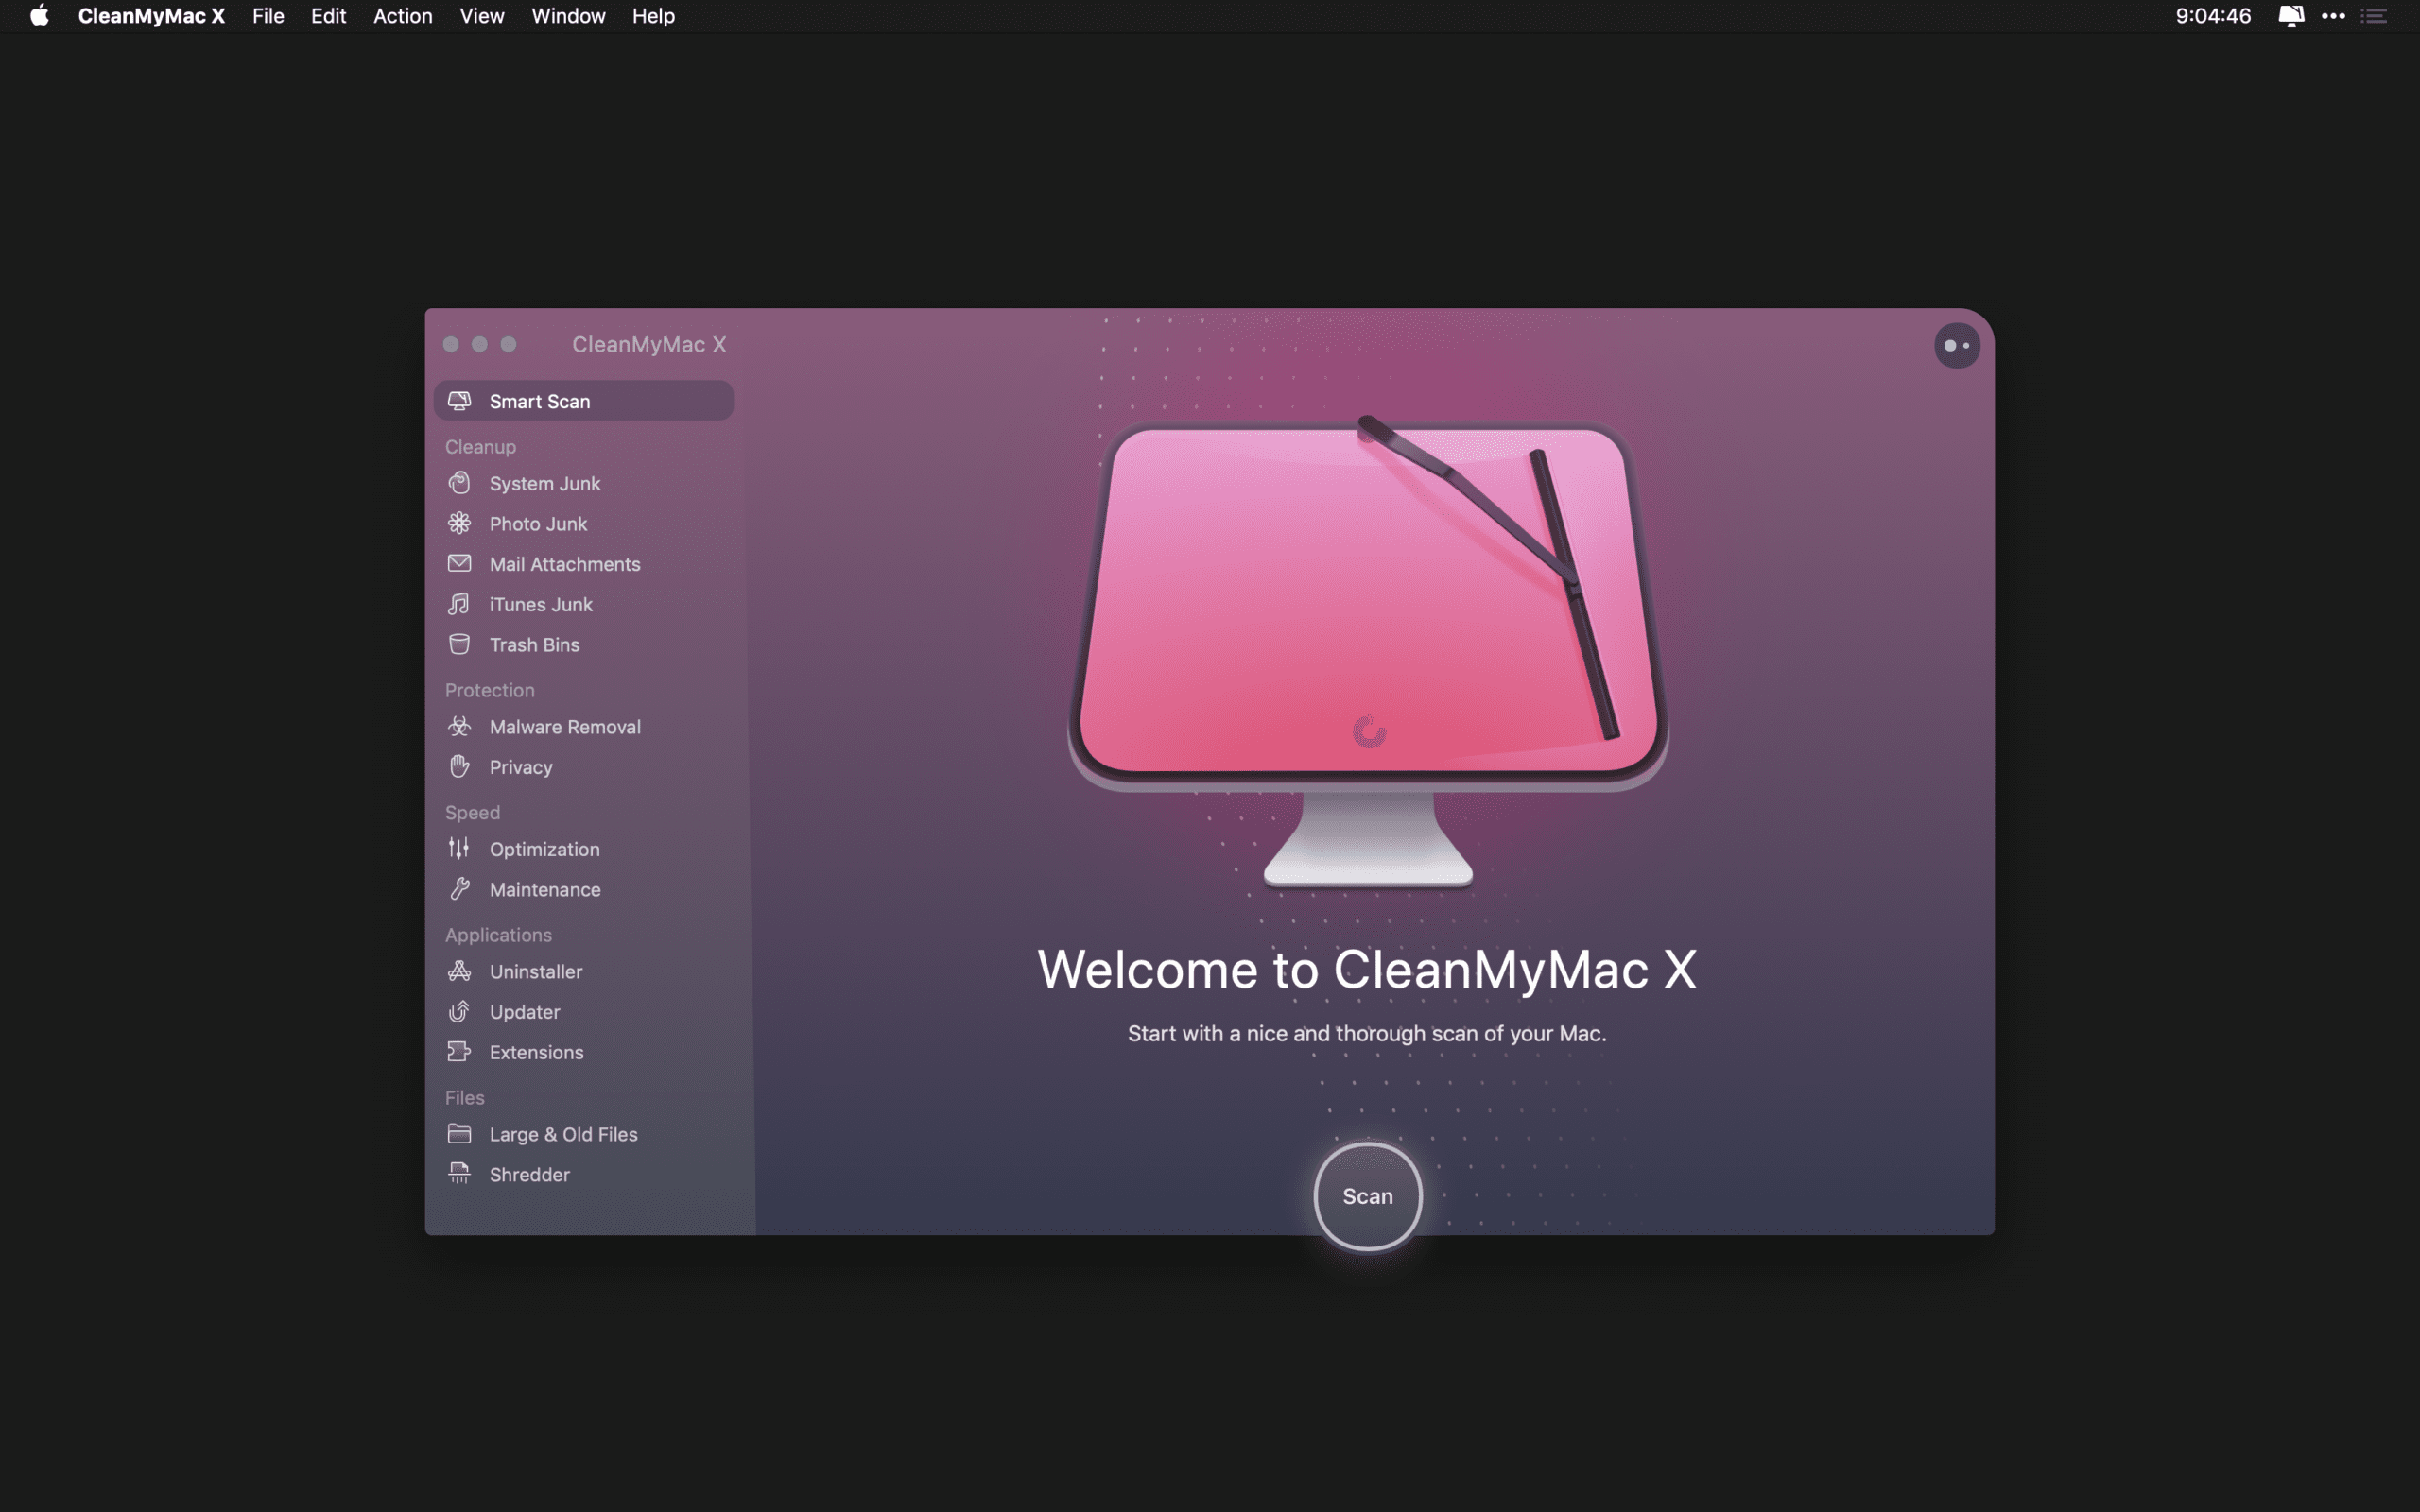
Task: Open the Edit menu
Action: [328, 16]
